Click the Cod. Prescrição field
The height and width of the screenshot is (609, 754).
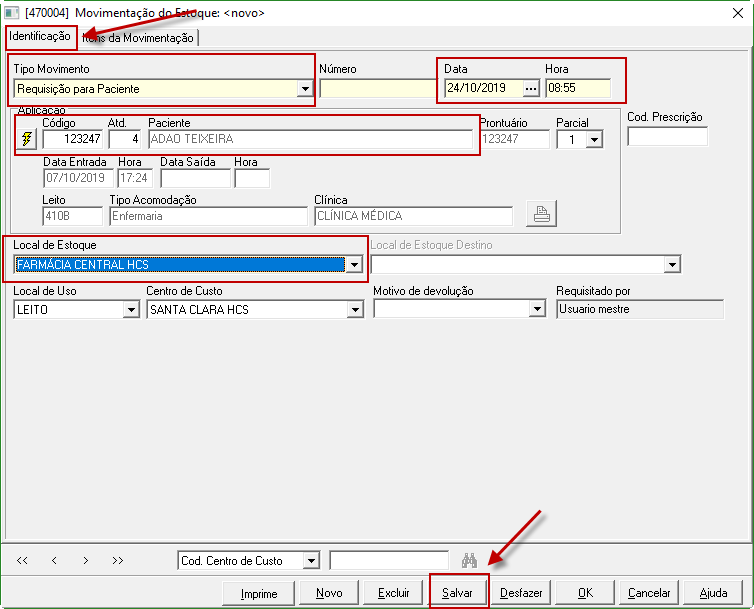[667, 136]
